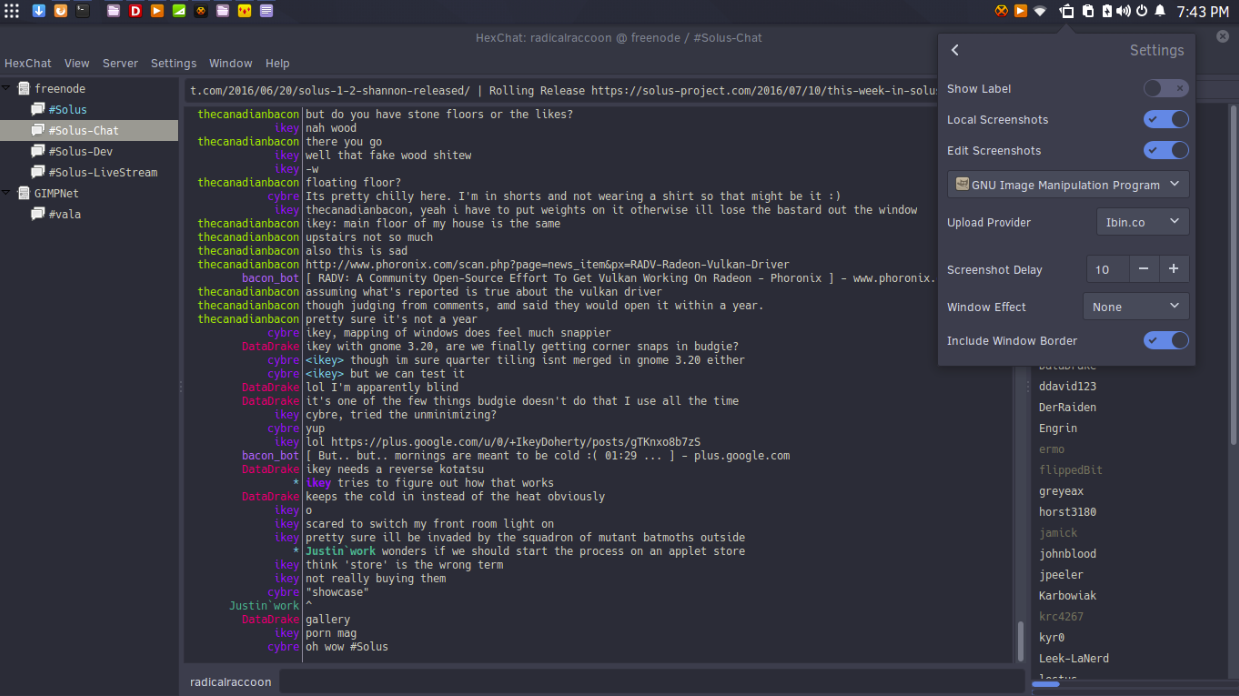Launch the terminal from the panel
This screenshot has width=1239, height=696.
click(x=83, y=11)
